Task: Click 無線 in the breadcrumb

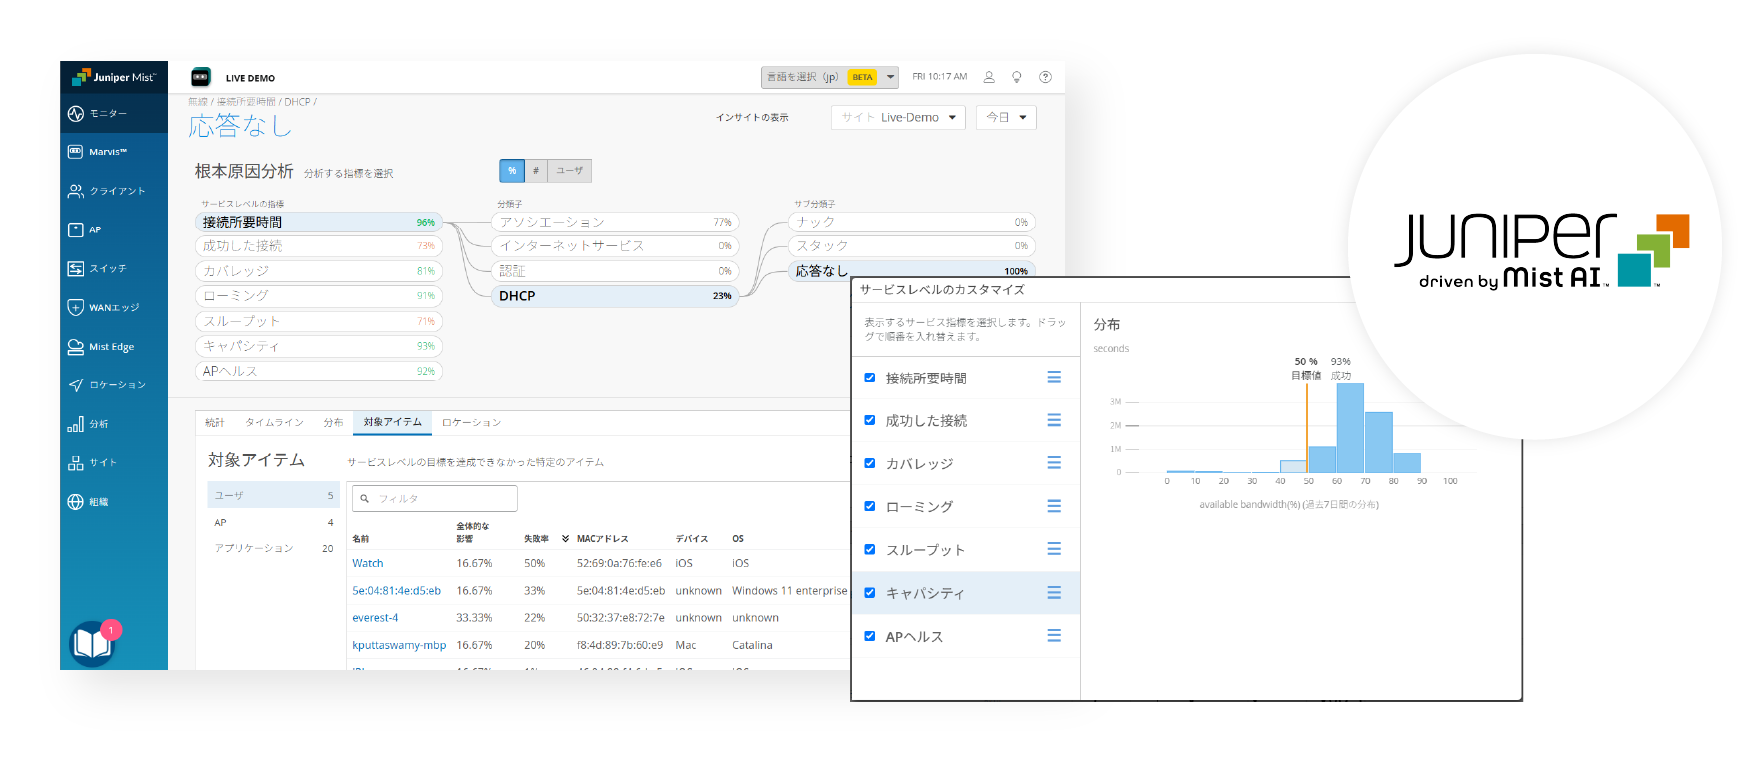Action: pos(198,102)
